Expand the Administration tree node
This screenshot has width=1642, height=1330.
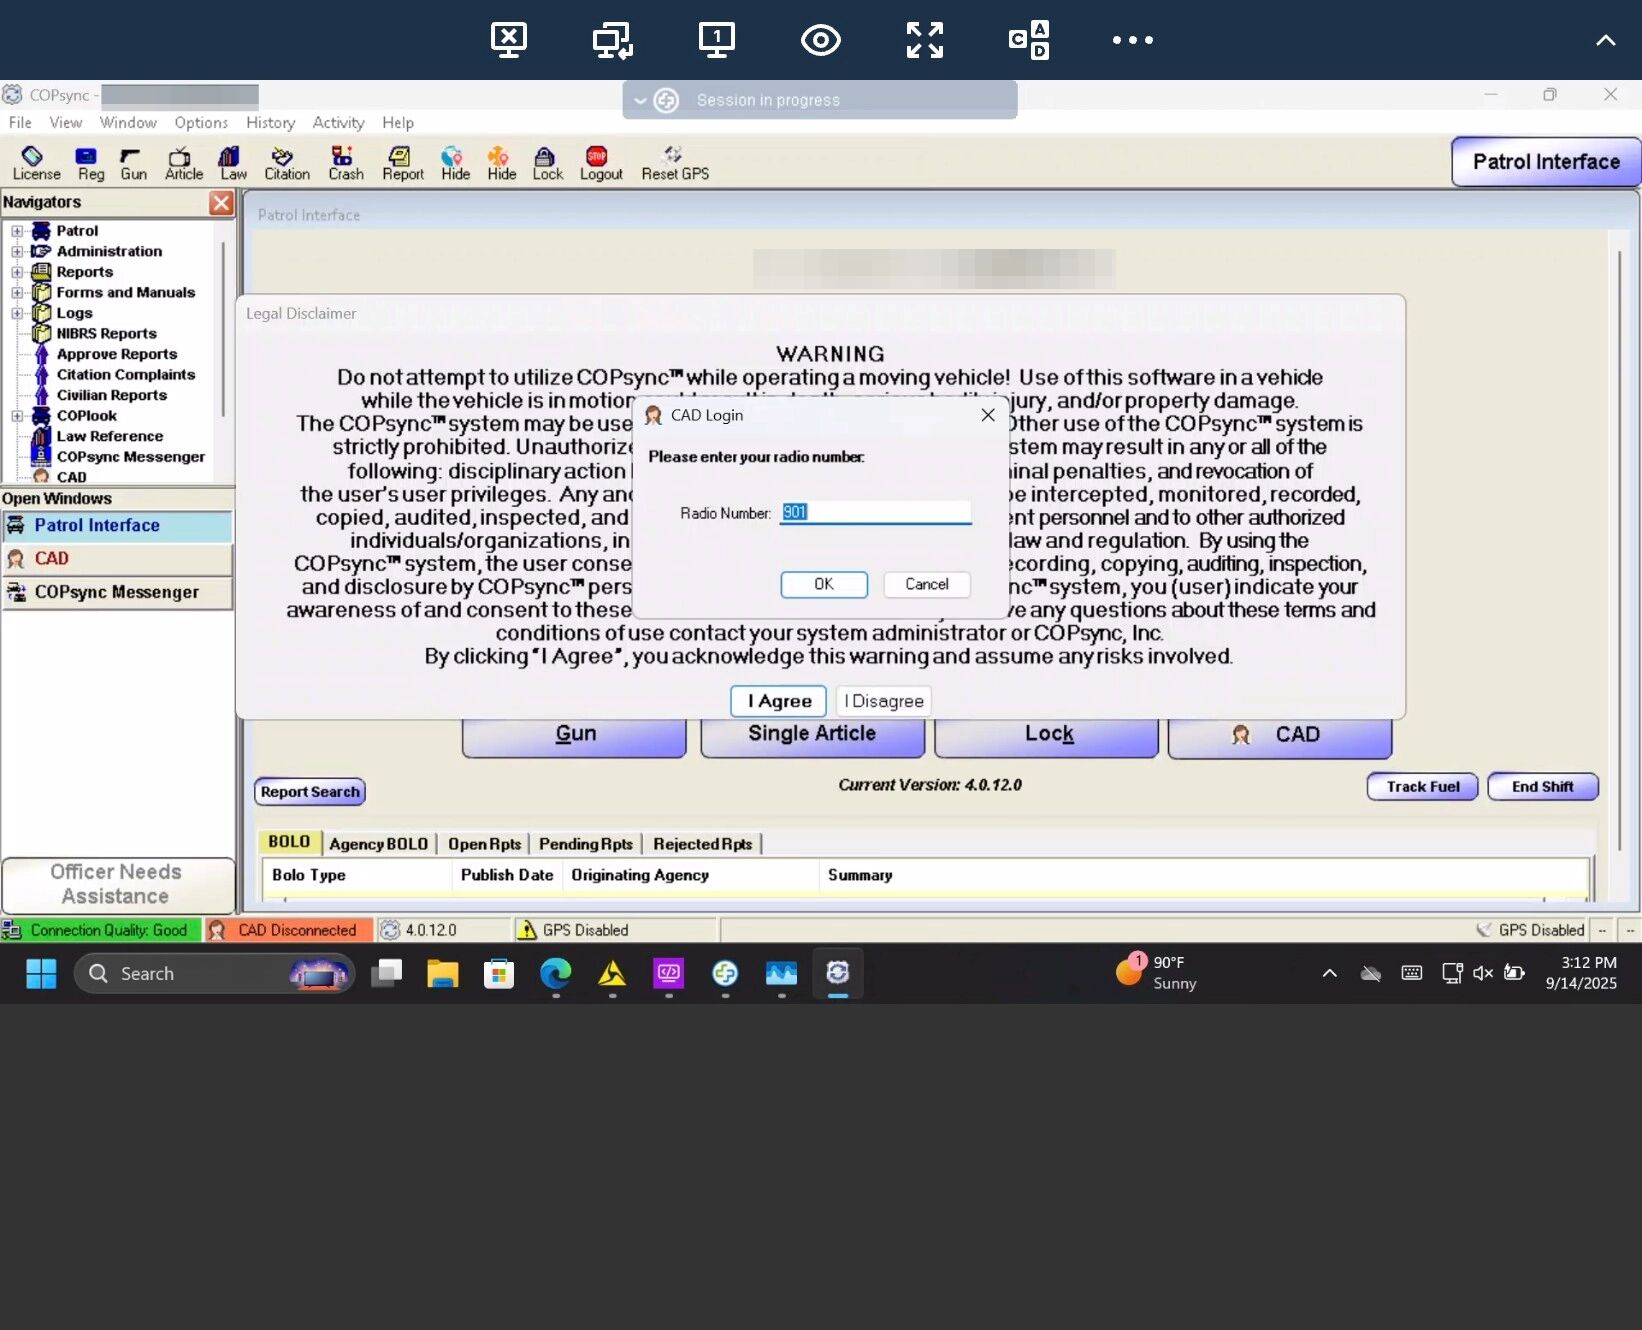[17, 251]
